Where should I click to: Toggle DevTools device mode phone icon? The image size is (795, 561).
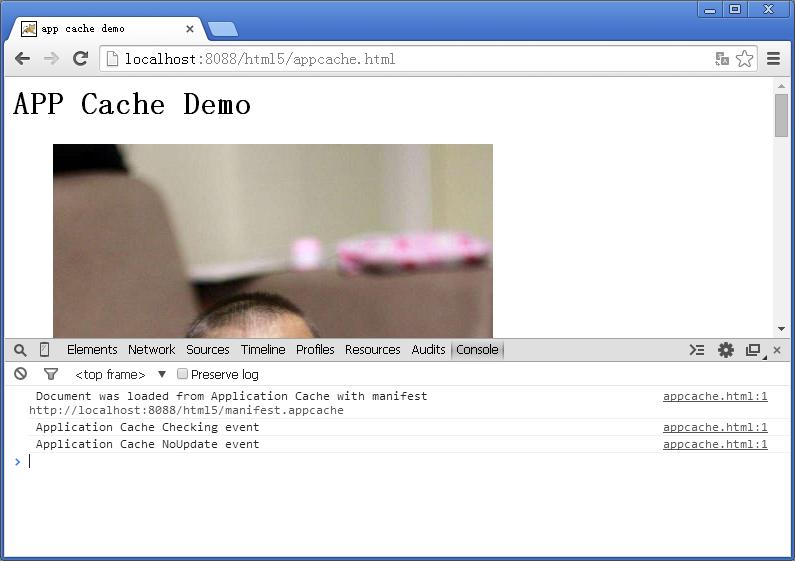pyautogui.click(x=44, y=349)
